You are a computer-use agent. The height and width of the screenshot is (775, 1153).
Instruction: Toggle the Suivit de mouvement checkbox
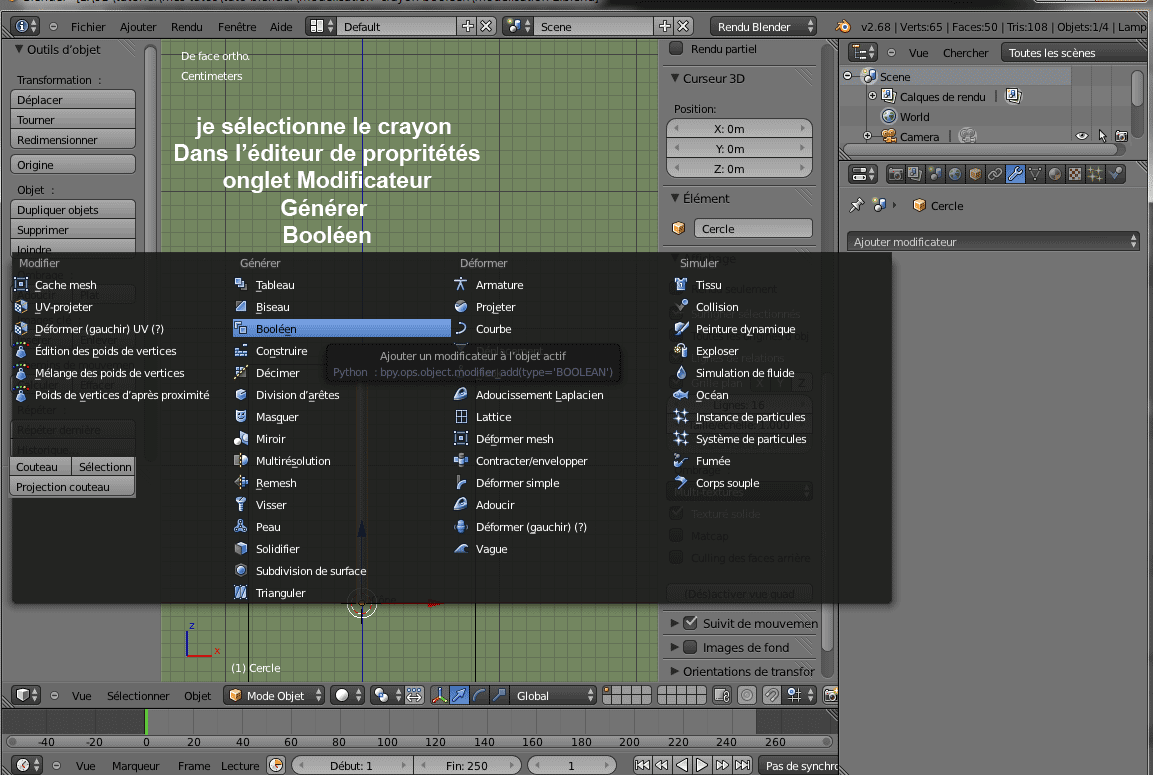pos(690,623)
